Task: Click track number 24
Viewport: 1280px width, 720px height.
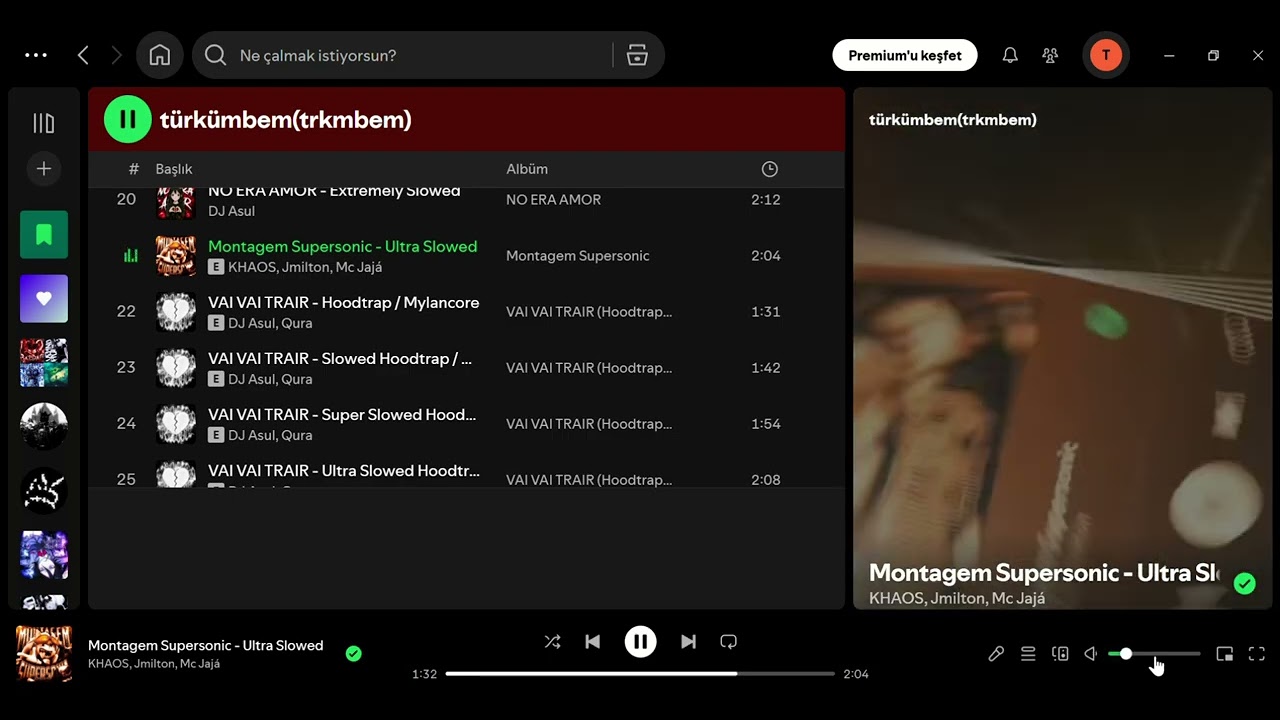Action: 126,423
